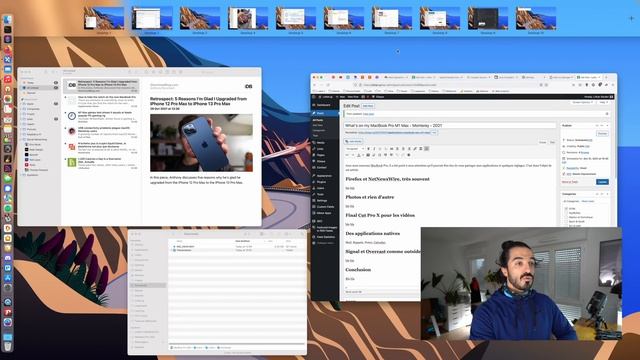Select Starred in NetNewsWire sidebar
Viewport: 640px width, 360px height.
point(39,93)
